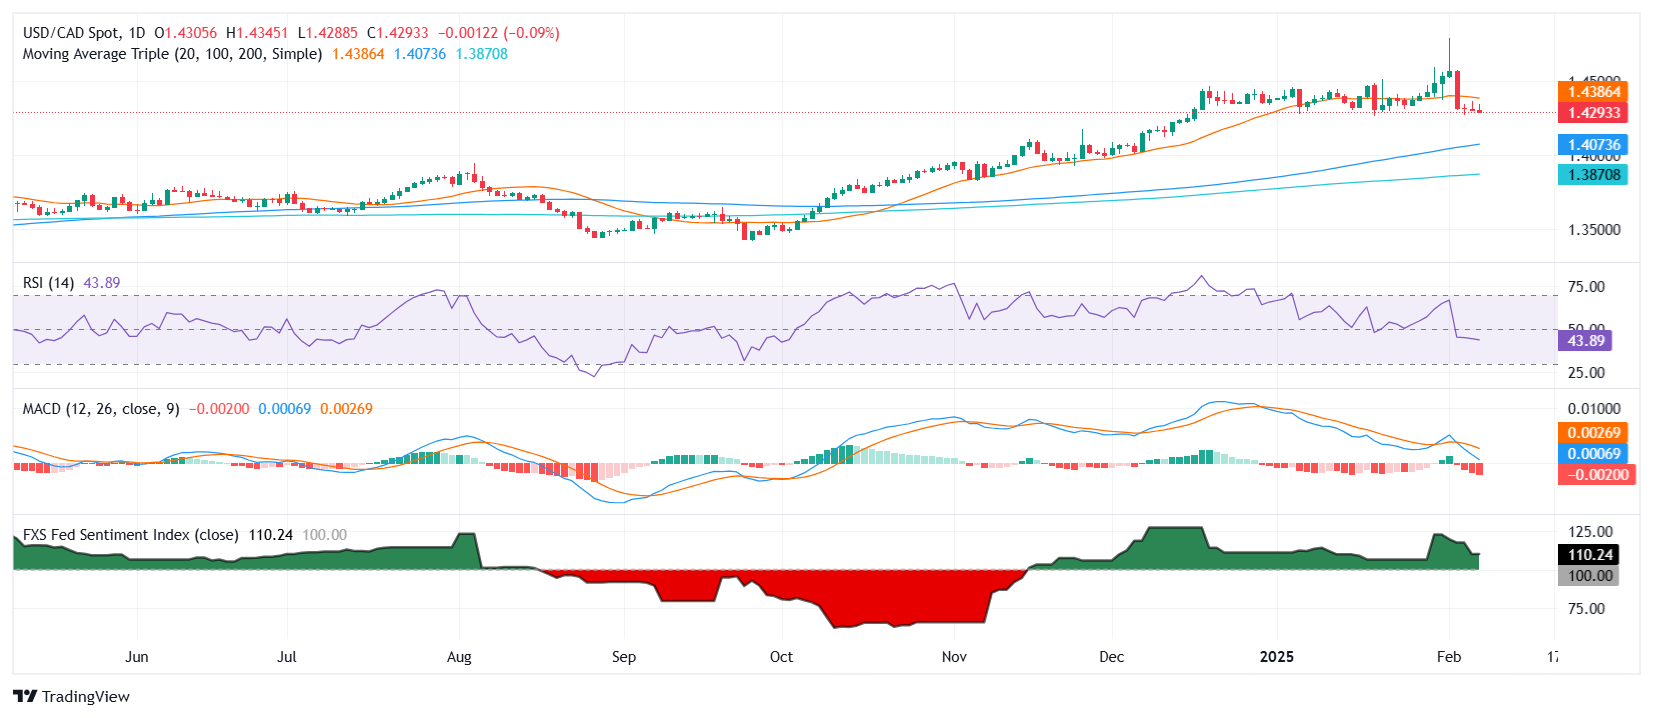Click the FXS Fed Sentiment Index label

(x=130, y=535)
